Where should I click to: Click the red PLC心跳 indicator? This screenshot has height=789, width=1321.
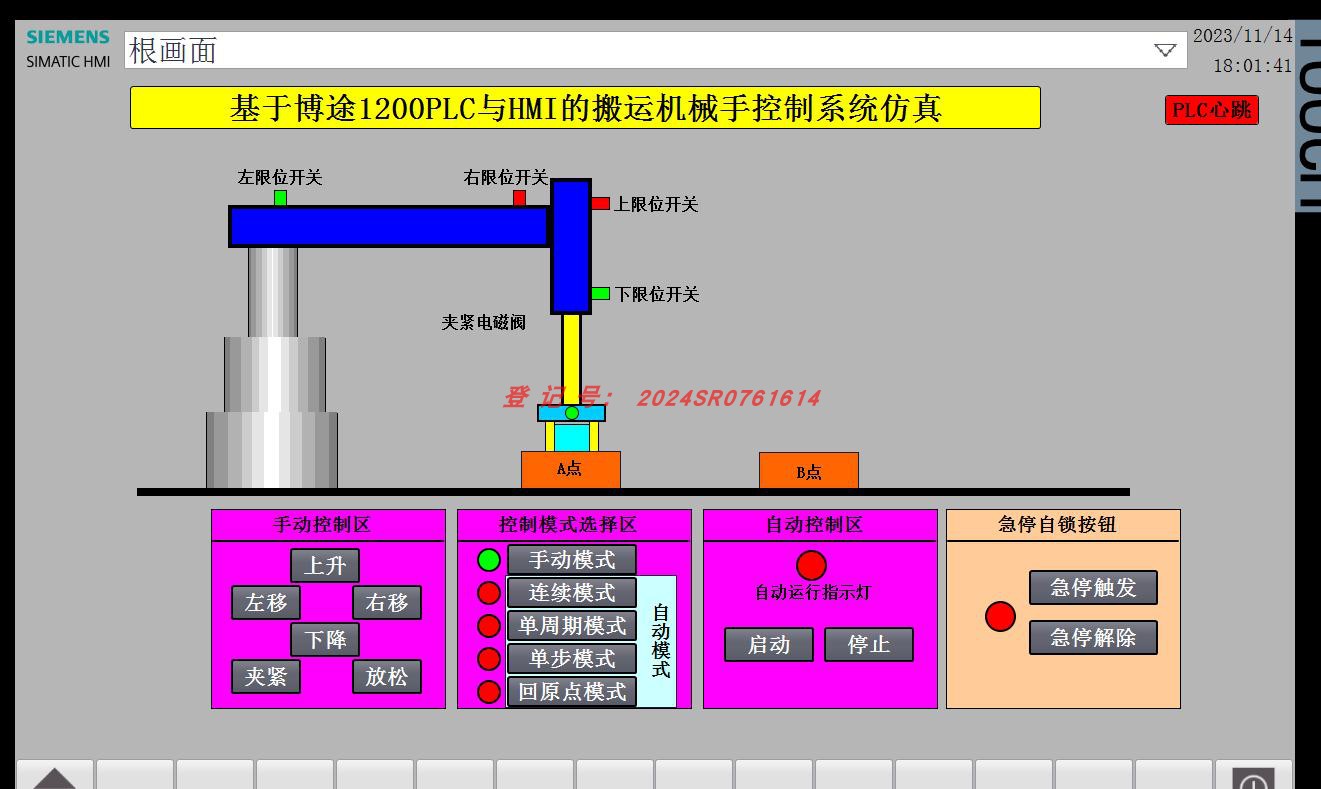tap(1212, 110)
